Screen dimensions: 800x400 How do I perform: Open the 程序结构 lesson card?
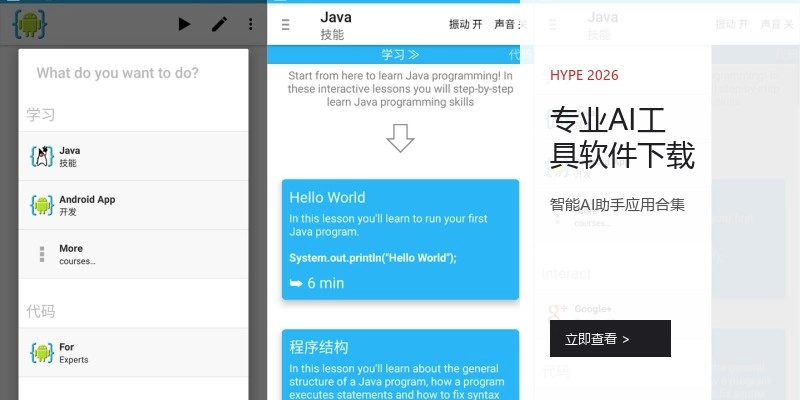(400, 365)
